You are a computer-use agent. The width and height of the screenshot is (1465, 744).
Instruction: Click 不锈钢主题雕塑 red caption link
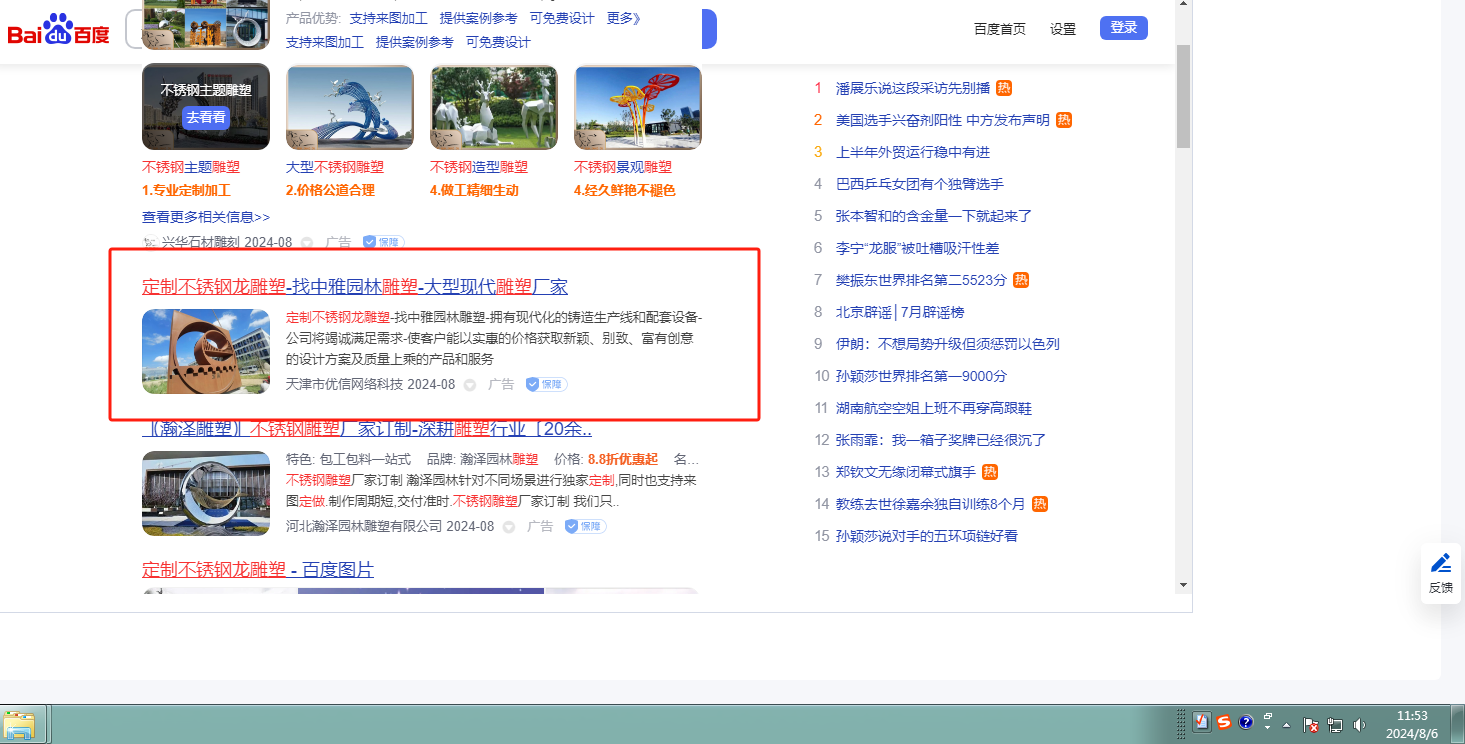[191, 167]
